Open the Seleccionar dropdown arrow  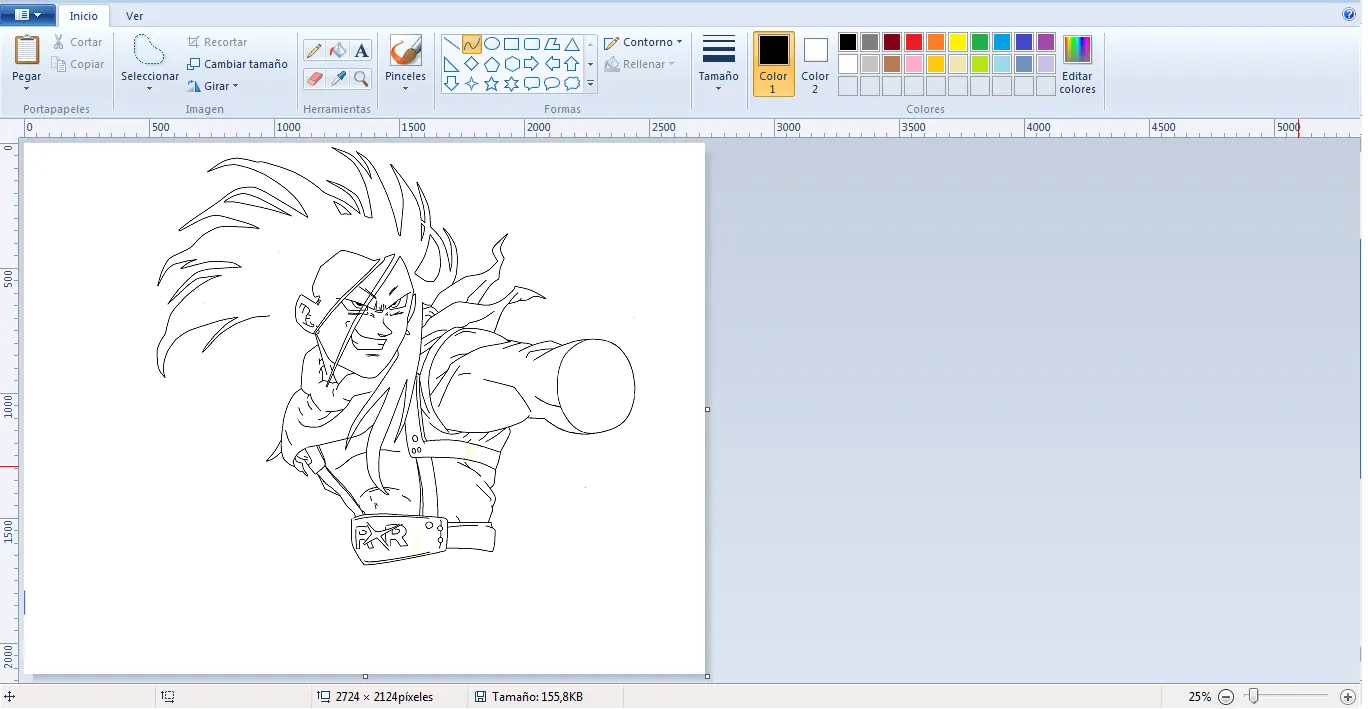[149, 88]
